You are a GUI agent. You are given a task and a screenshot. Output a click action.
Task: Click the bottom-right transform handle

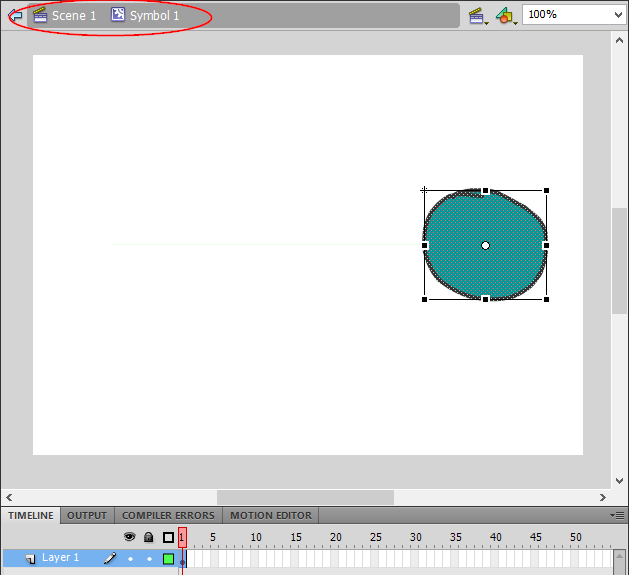click(x=546, y=299)
